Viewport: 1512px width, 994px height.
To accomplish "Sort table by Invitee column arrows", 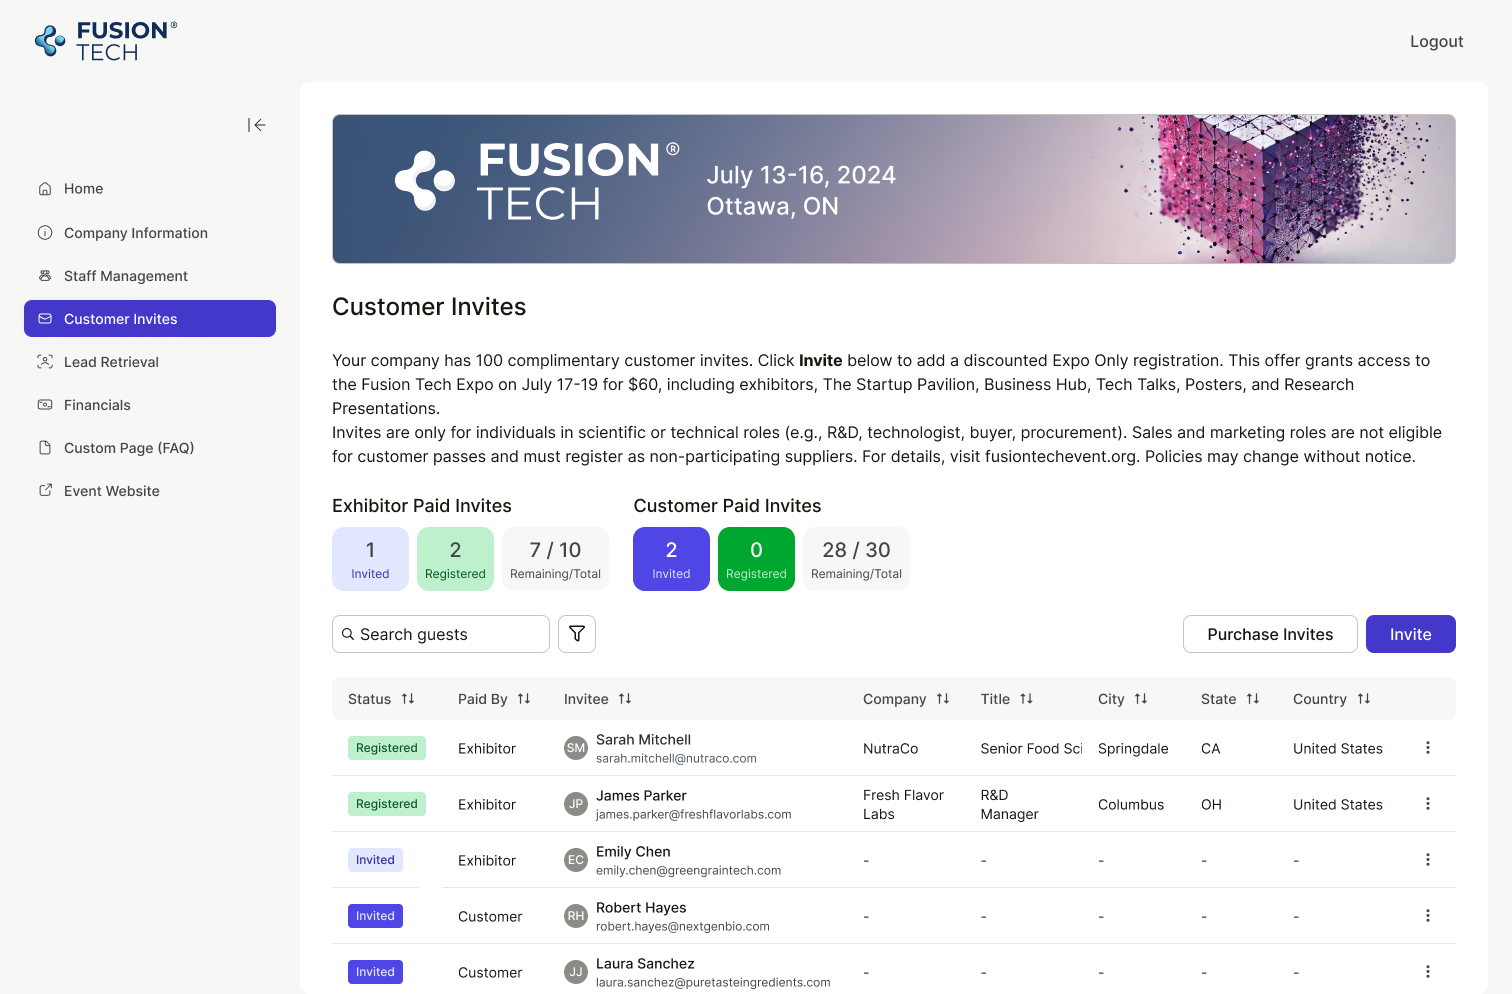I will point(625,699).
